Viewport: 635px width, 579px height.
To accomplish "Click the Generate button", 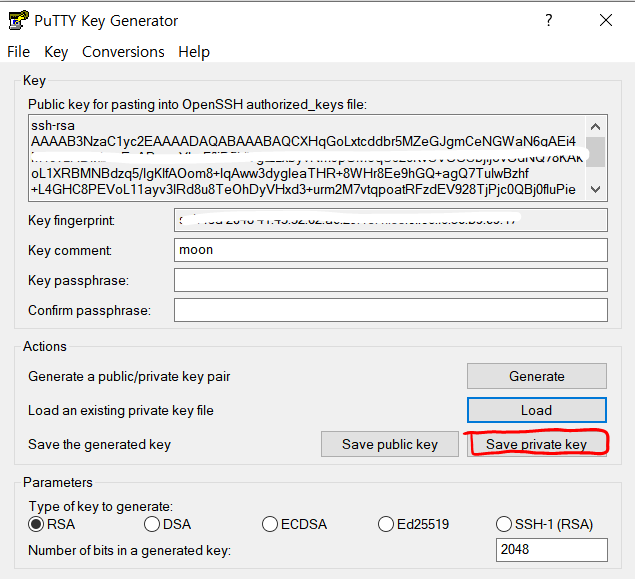I will pyautogui.click(x=537, y=376).
